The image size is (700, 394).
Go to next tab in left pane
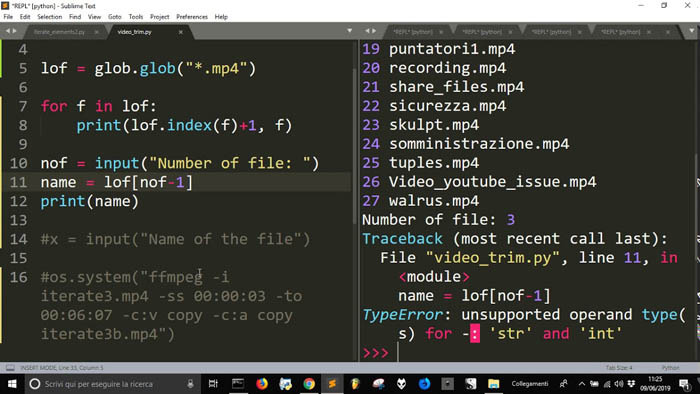pos(15,31)
